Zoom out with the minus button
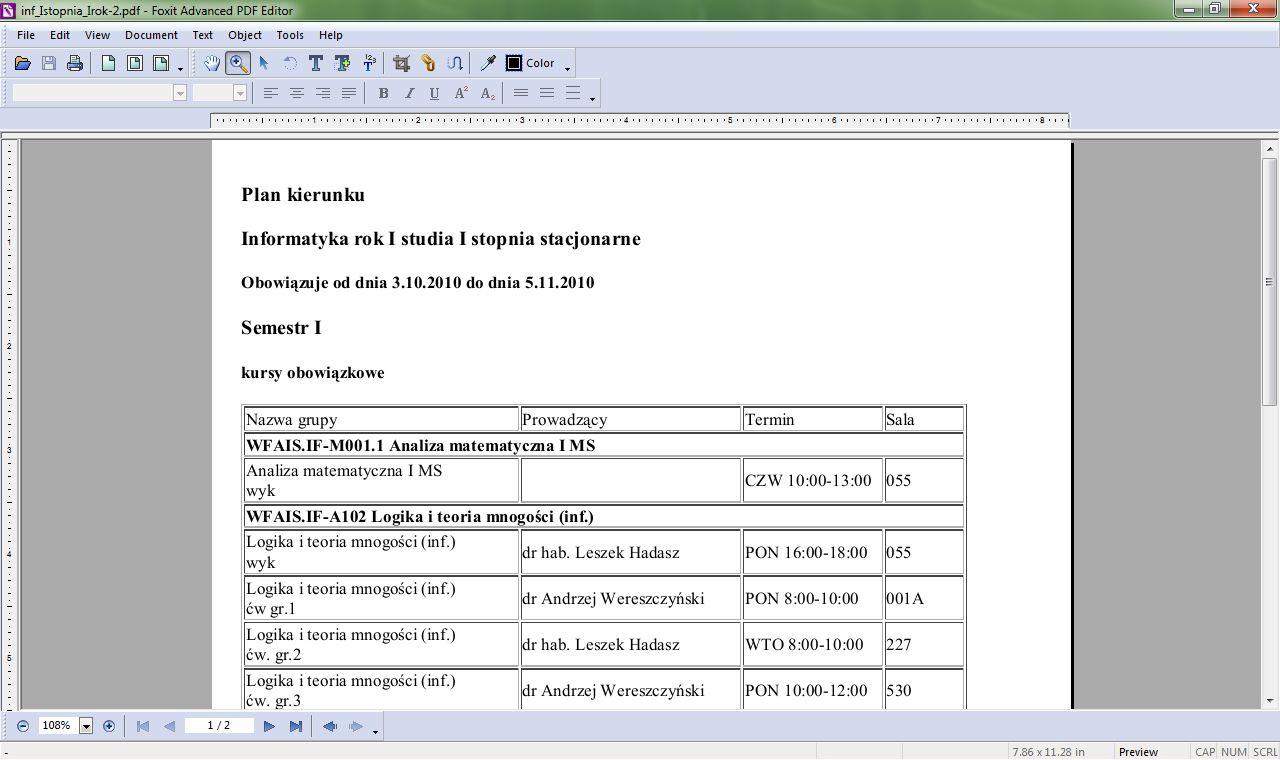The image size is (1280, 760). pyautogui.click(x=23, y=726)
